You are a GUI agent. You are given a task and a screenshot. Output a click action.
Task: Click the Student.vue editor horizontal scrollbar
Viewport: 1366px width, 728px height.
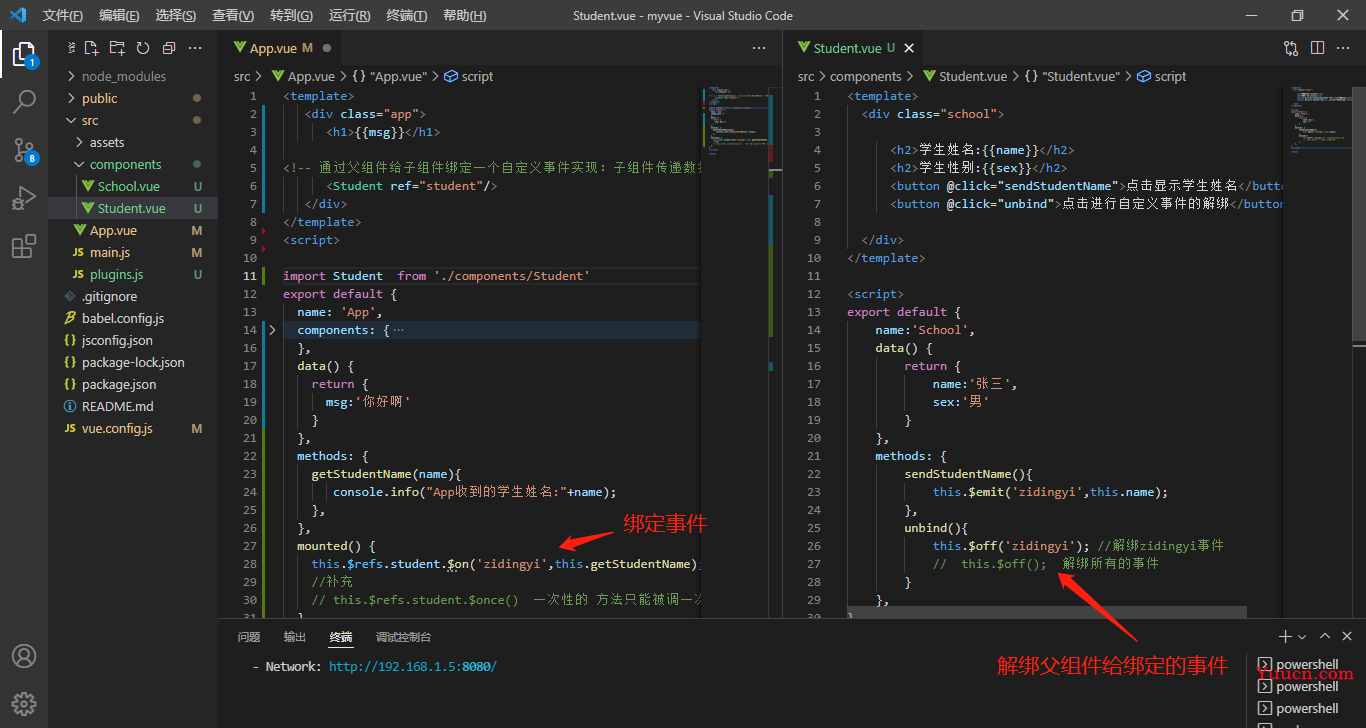coord(1047,612)
